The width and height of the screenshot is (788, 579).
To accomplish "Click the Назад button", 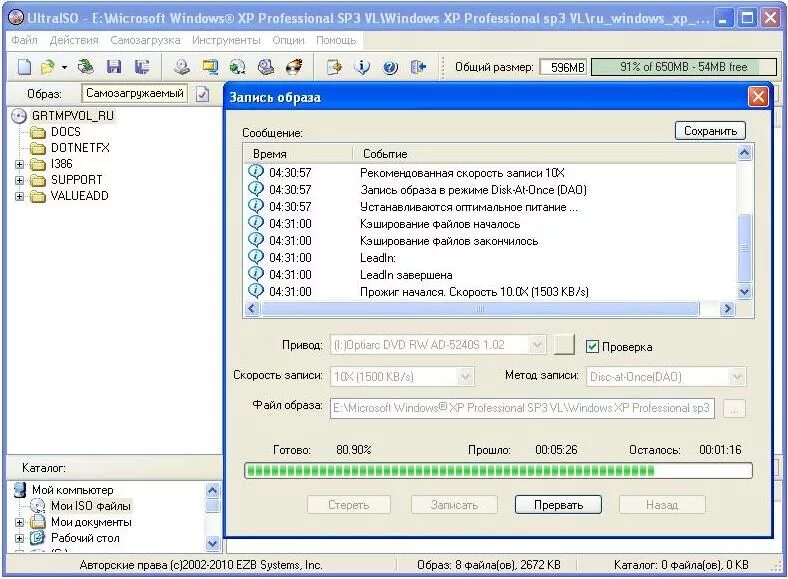I will tap(662, 505).
